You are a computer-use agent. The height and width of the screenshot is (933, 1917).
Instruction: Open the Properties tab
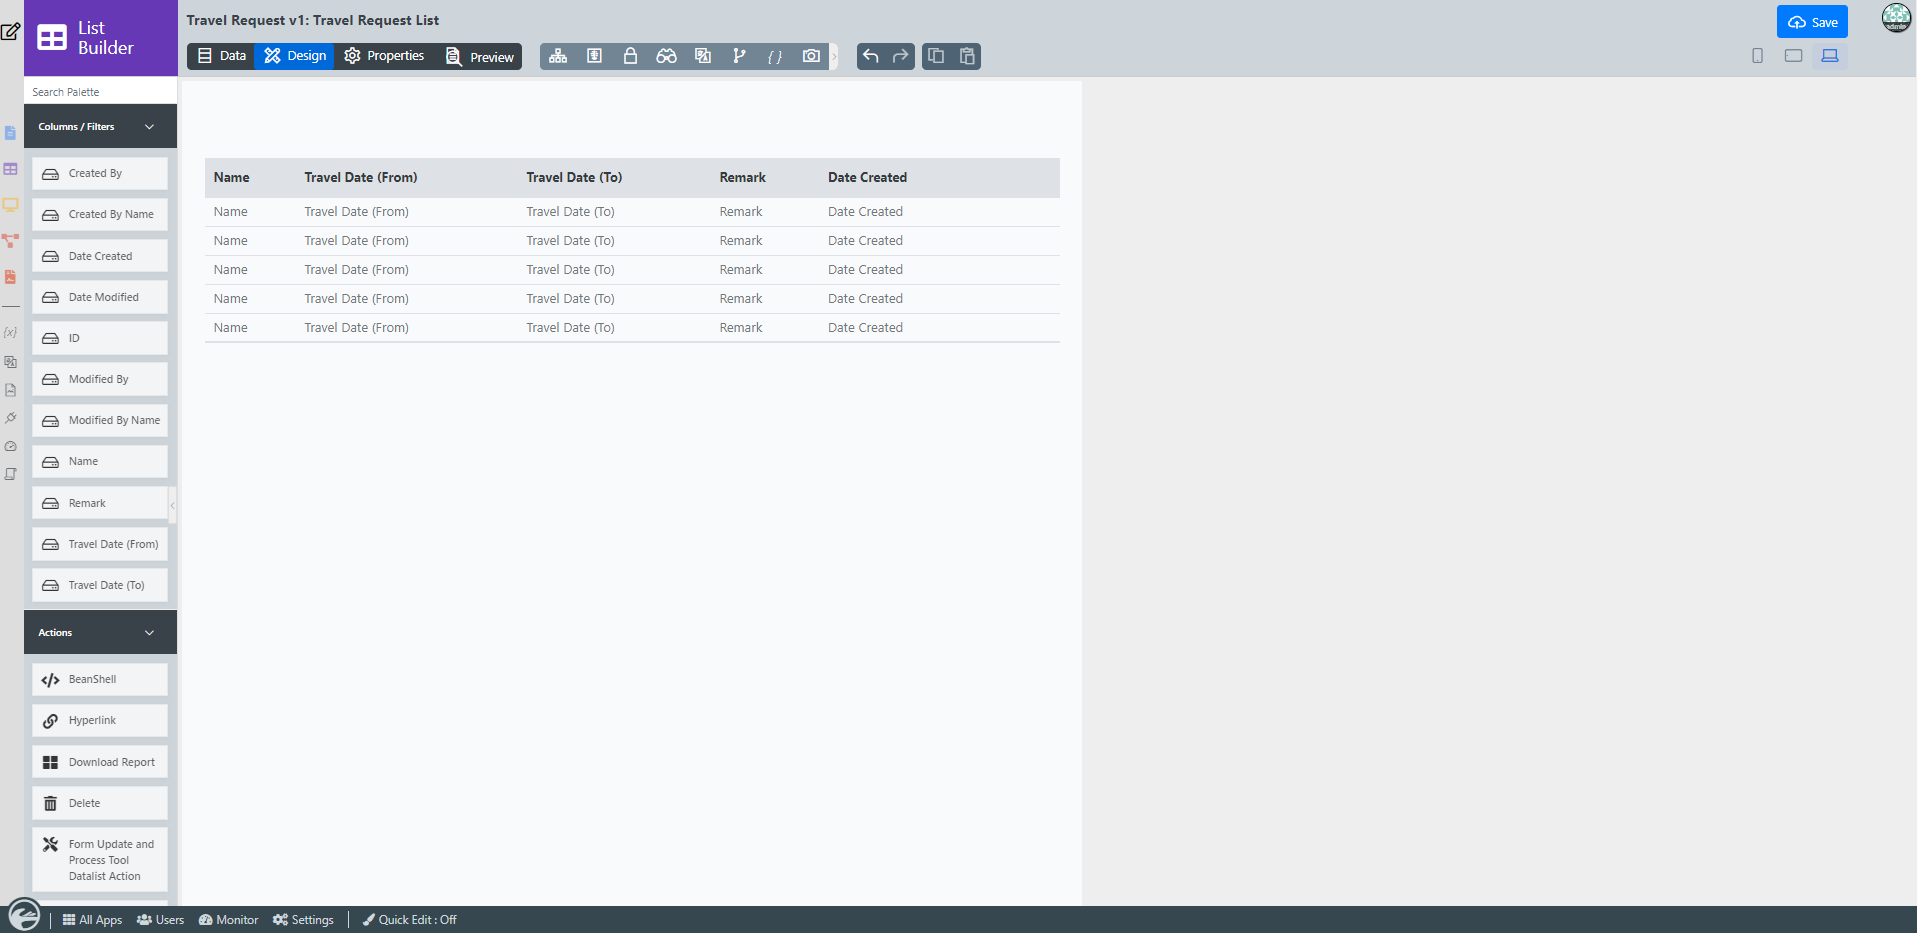pos(384,56)
